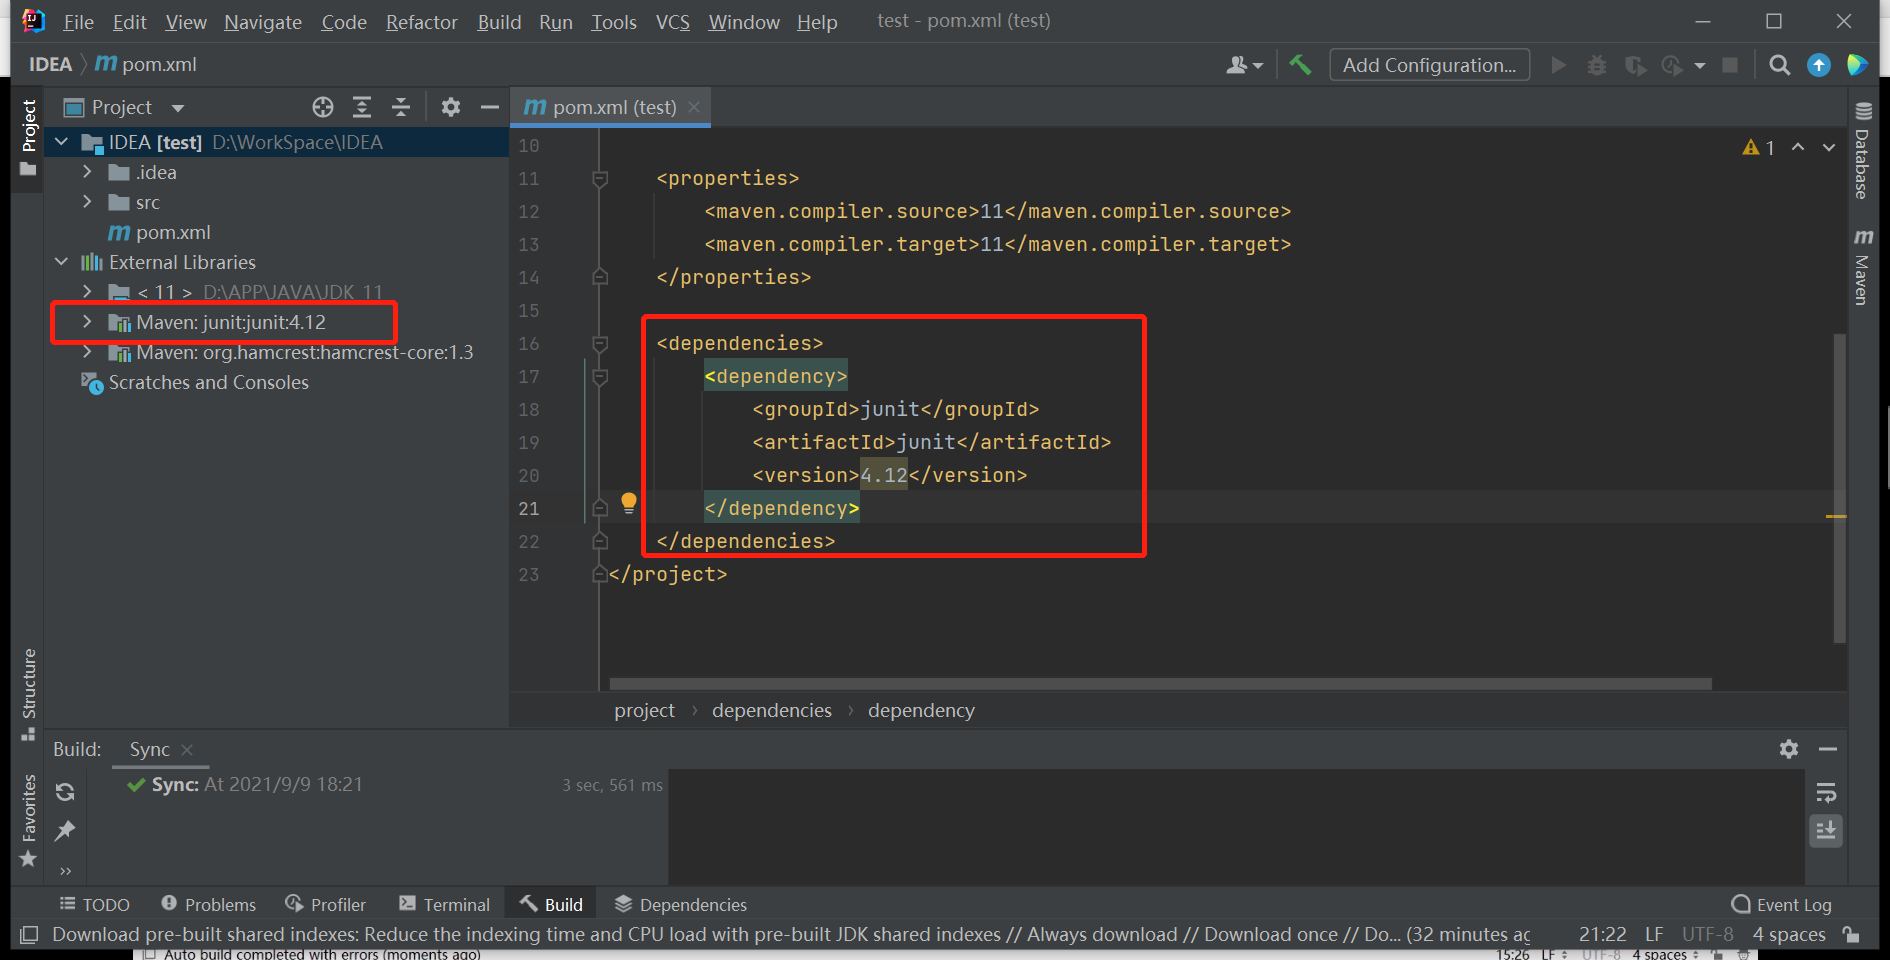Image resolution: width=1890 pixels, height=960 pixels.
Task: Collapse External Libraries node
Action: (62, 262)
